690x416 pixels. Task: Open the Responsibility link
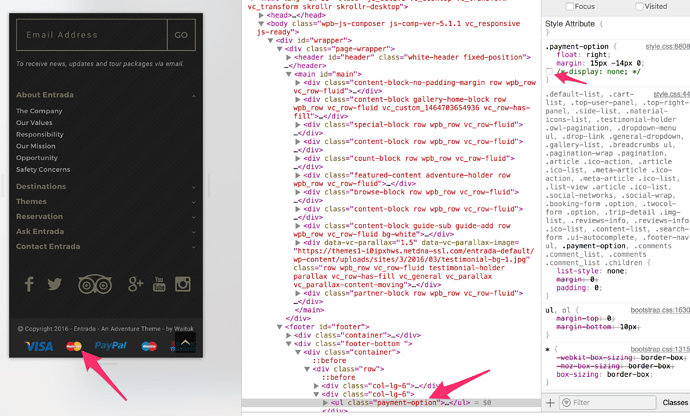pyautogui.click(x=40, y=134)
